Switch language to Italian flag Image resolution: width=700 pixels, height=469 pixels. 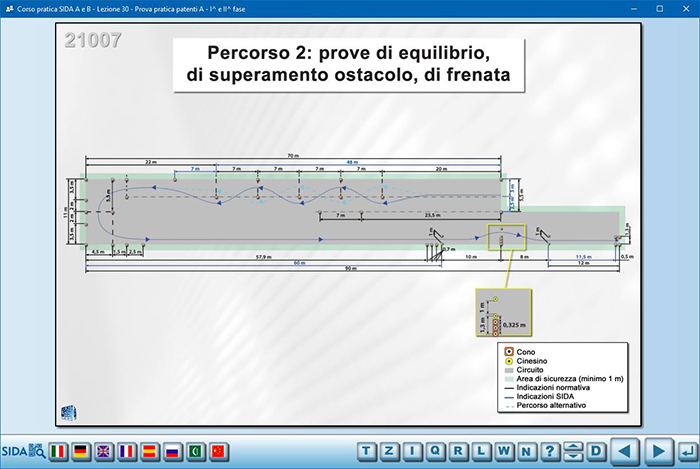pyautogui.click(x=59, y=451)
